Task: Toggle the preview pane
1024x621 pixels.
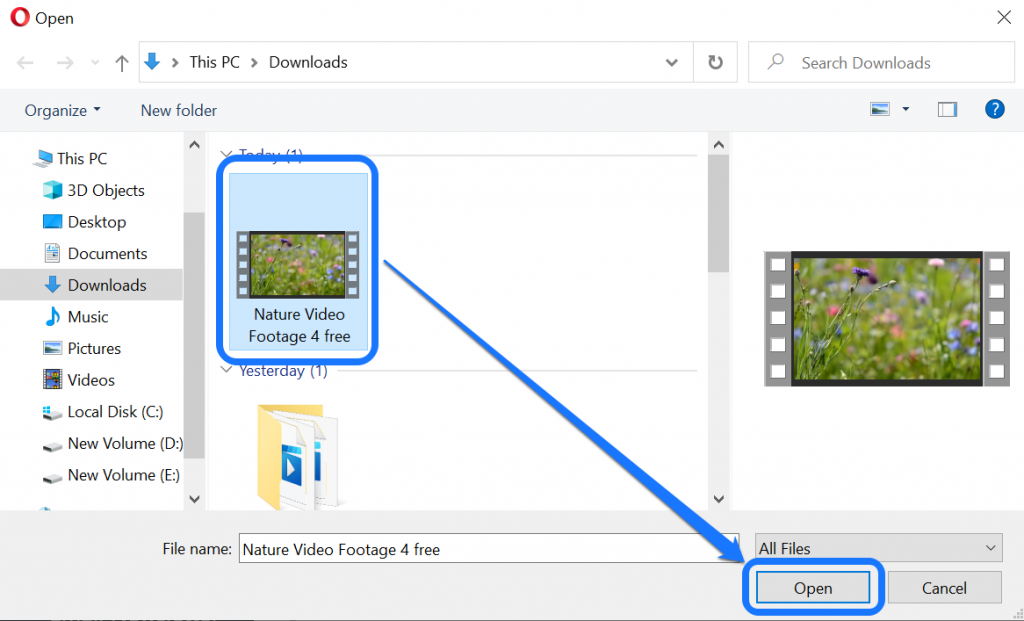Action: pyautogui.click(x=947, y=109)
